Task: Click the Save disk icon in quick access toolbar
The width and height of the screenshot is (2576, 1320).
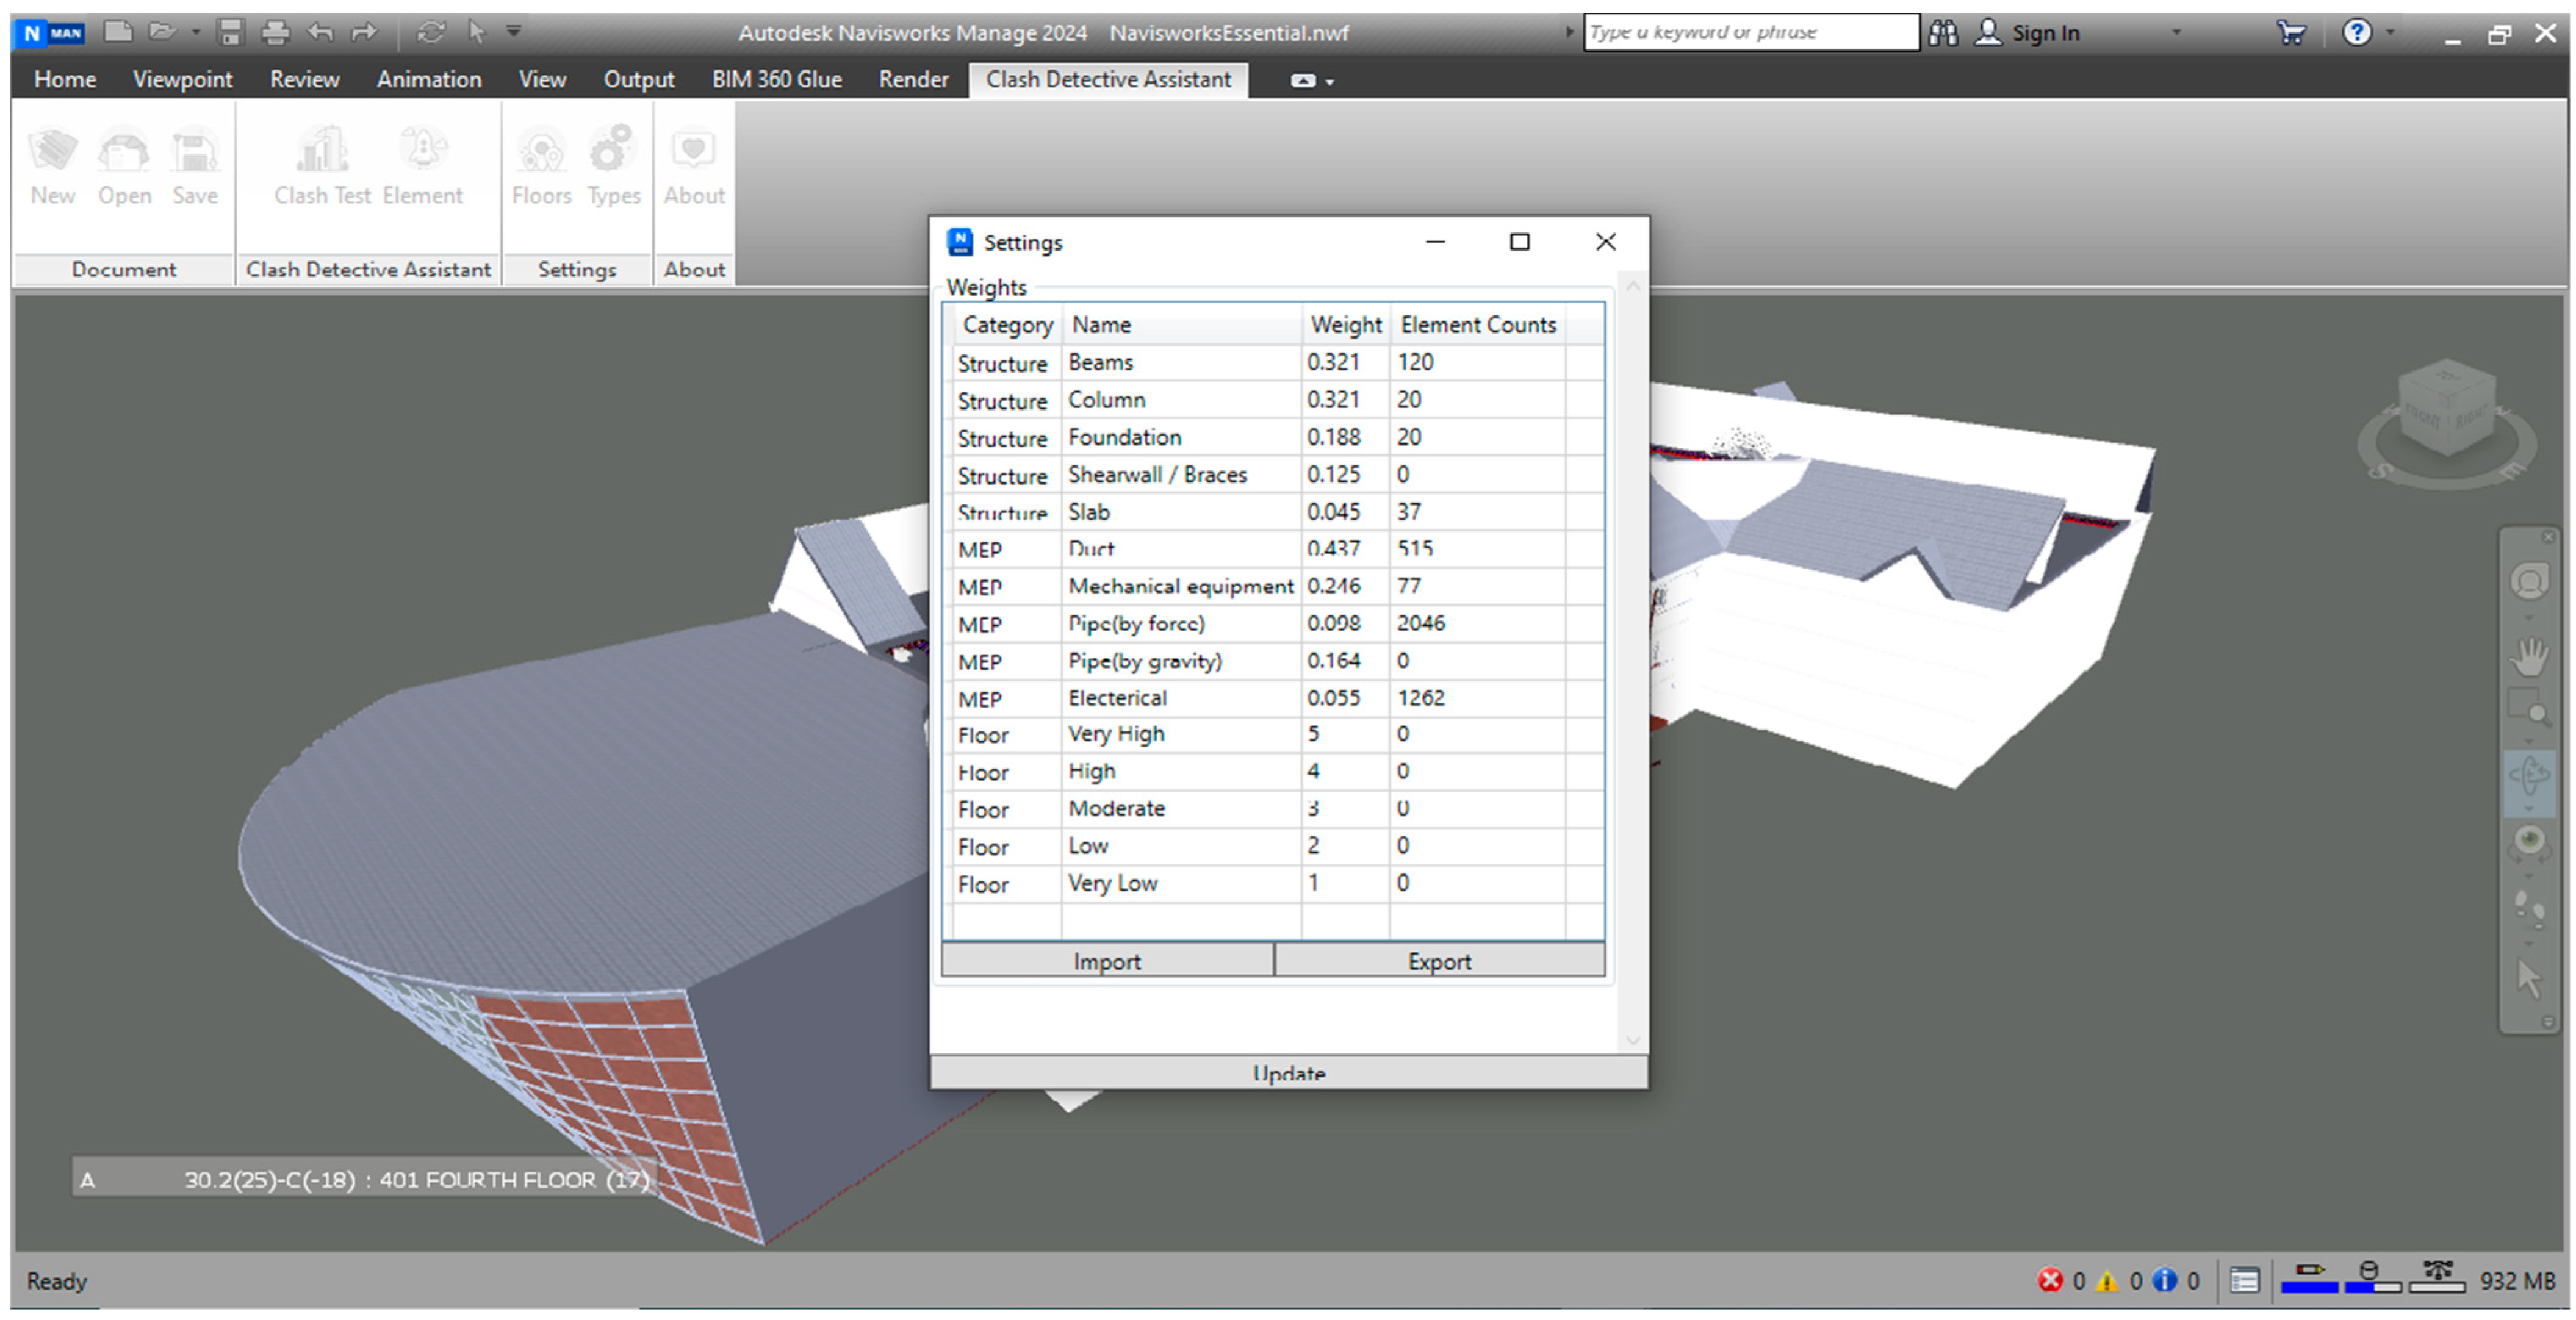Action: (231, 32)
